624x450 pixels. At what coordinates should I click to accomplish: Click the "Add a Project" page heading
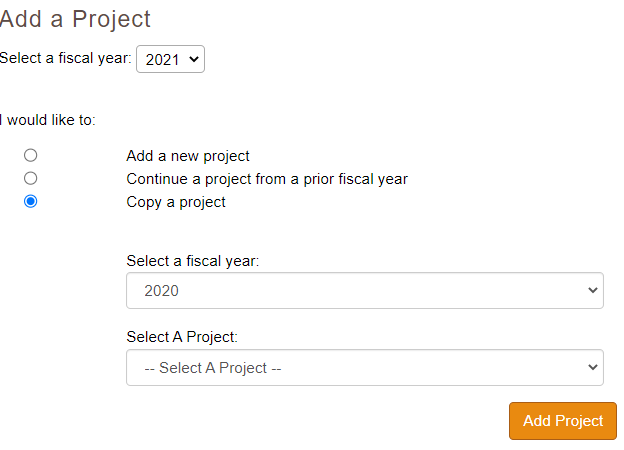[x=75, y=19]
